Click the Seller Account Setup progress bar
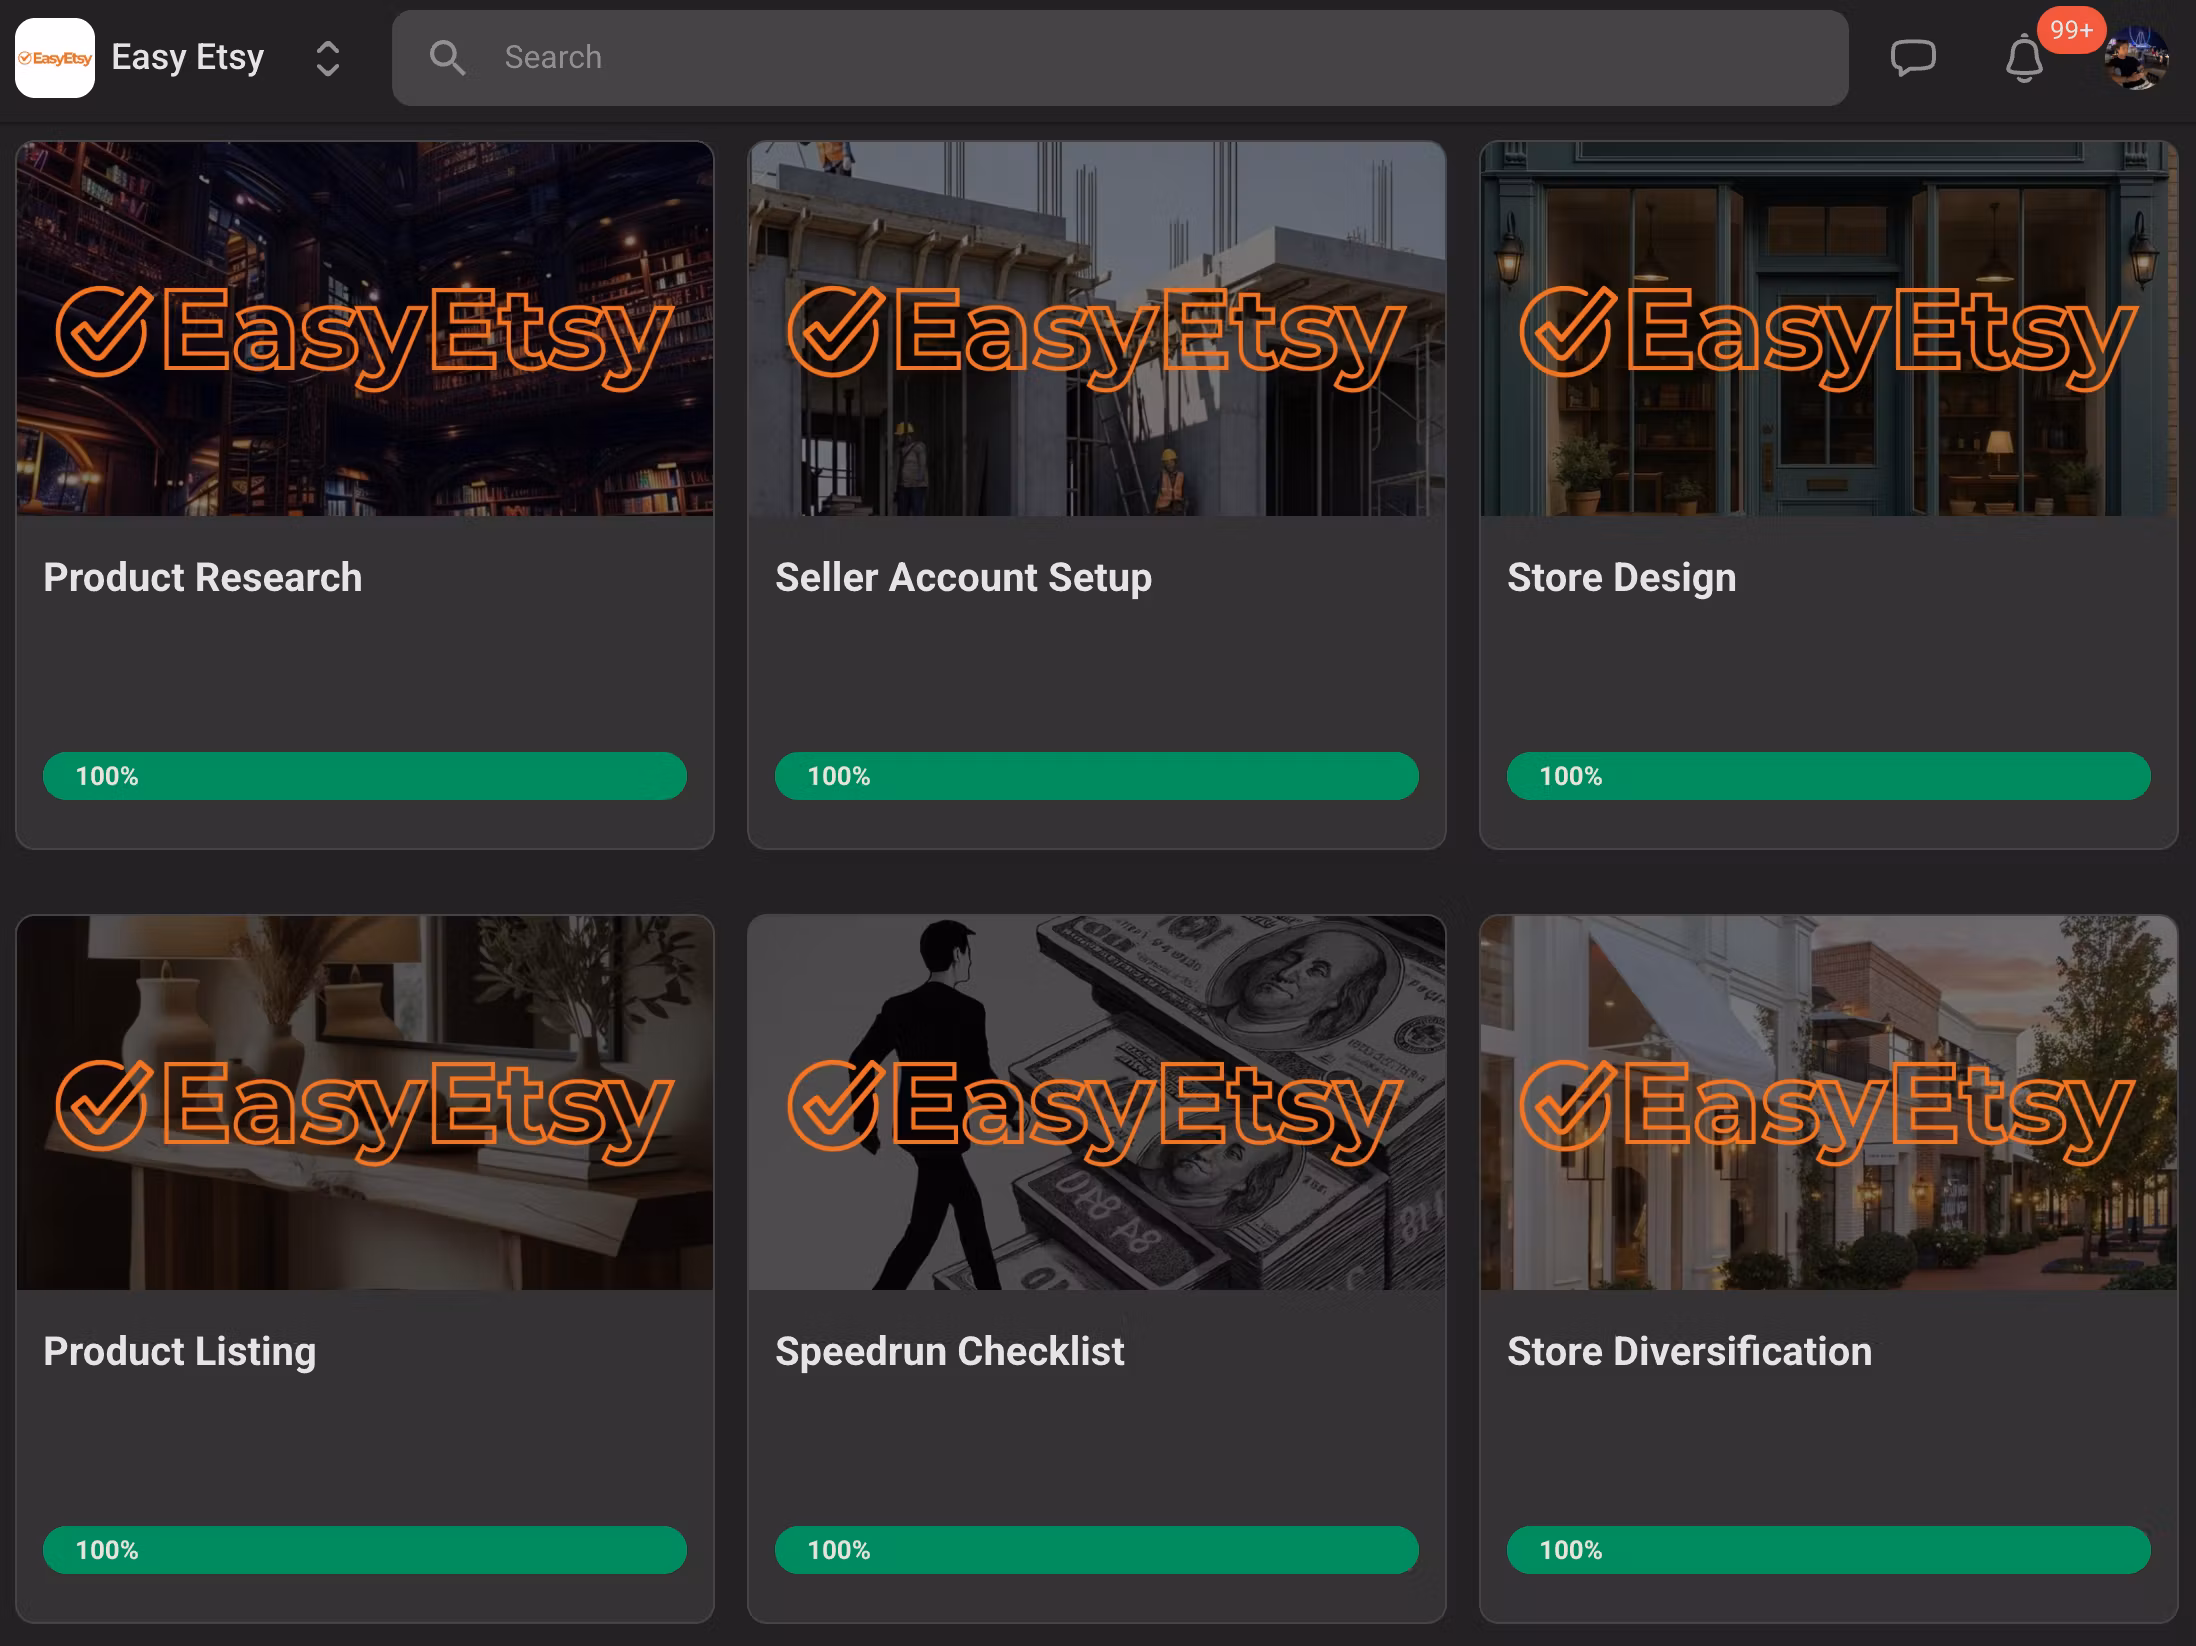 click(1097, 776)
